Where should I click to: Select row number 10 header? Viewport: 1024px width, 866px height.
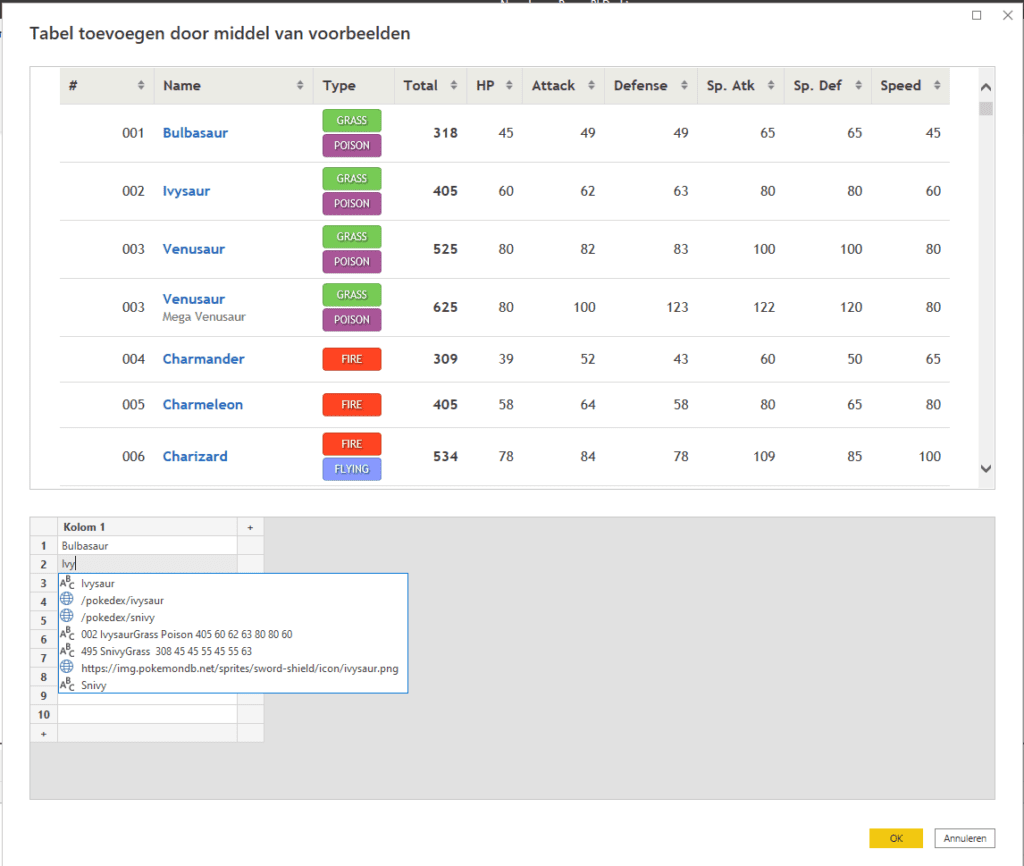click(x=44, y=714)
